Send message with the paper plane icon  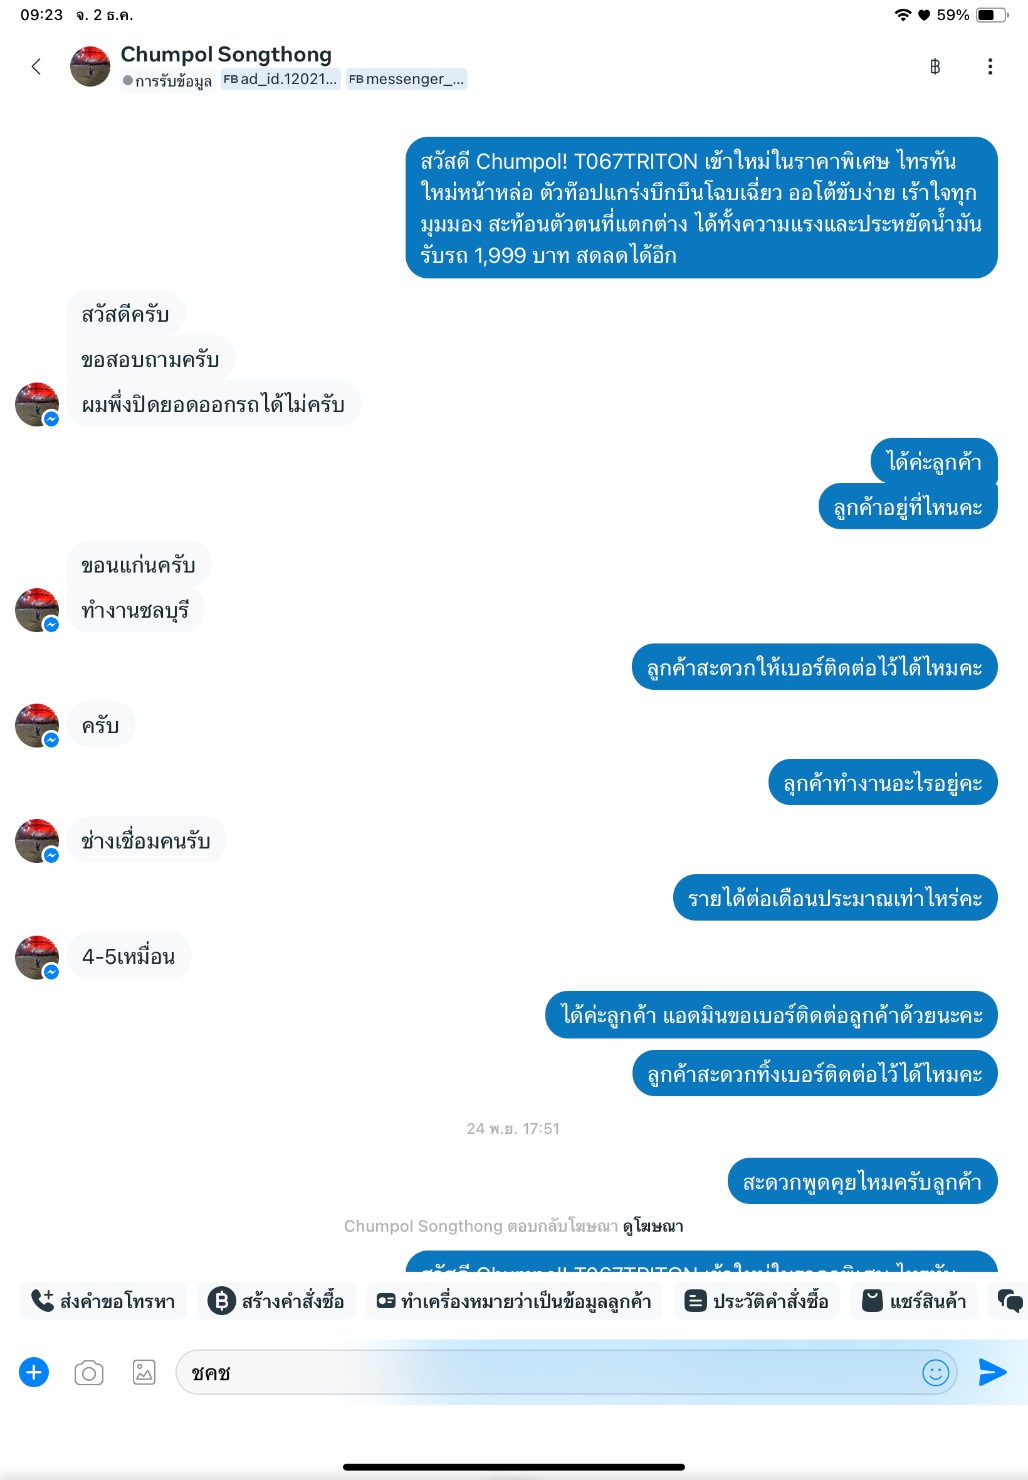click(x=992, y=1372)
